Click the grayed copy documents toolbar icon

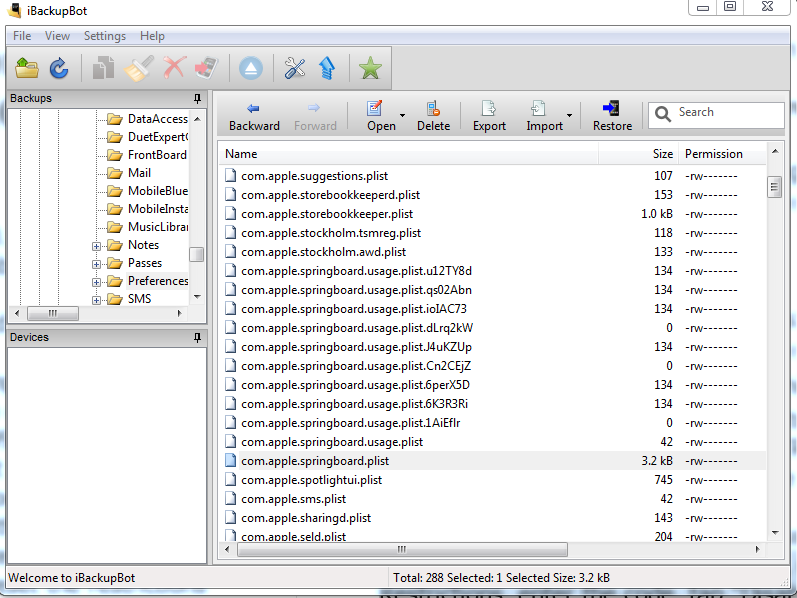tap(103, 68)
